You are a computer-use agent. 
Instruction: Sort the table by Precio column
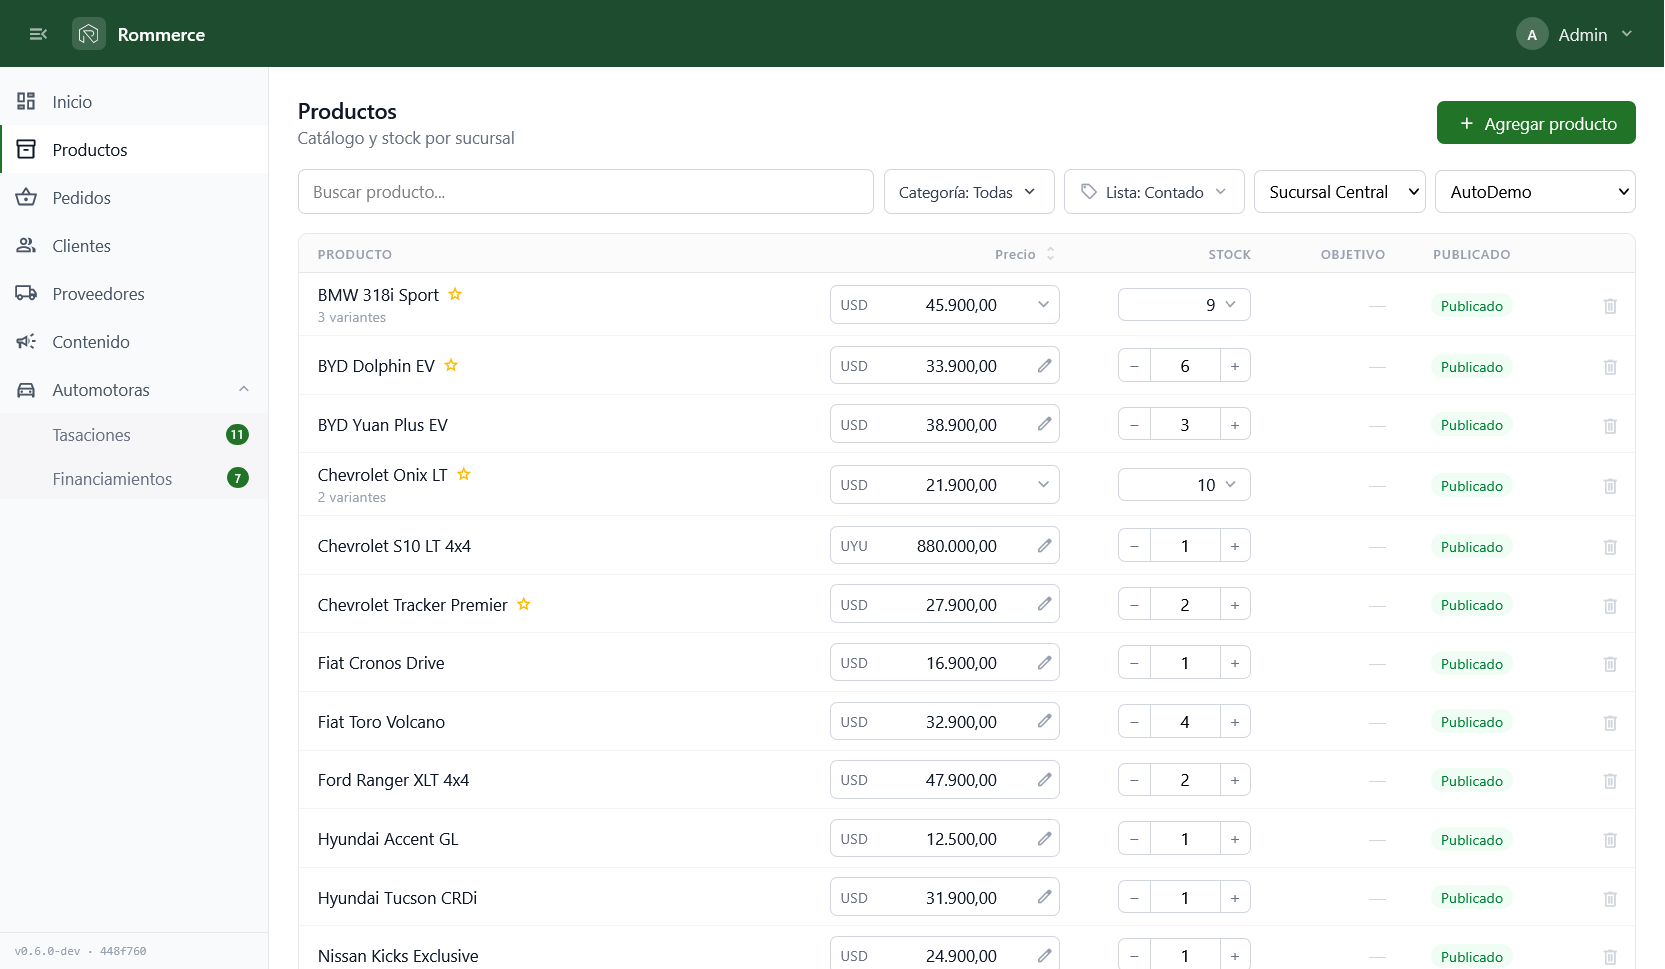pos(1025,254)
